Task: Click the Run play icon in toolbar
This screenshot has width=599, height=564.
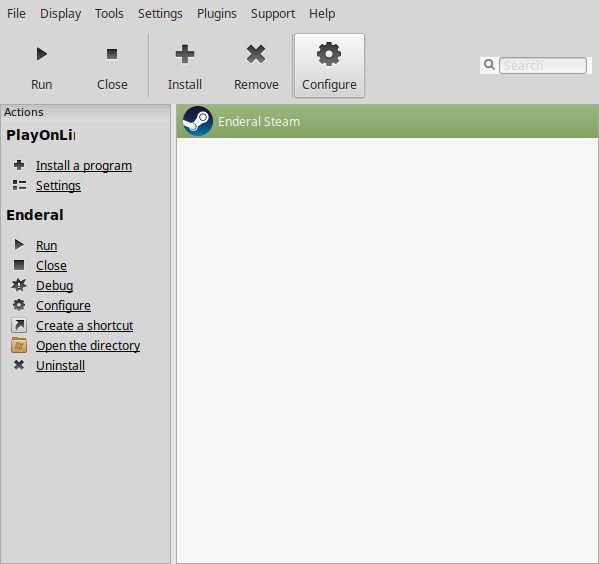Action: coord(42,54)
